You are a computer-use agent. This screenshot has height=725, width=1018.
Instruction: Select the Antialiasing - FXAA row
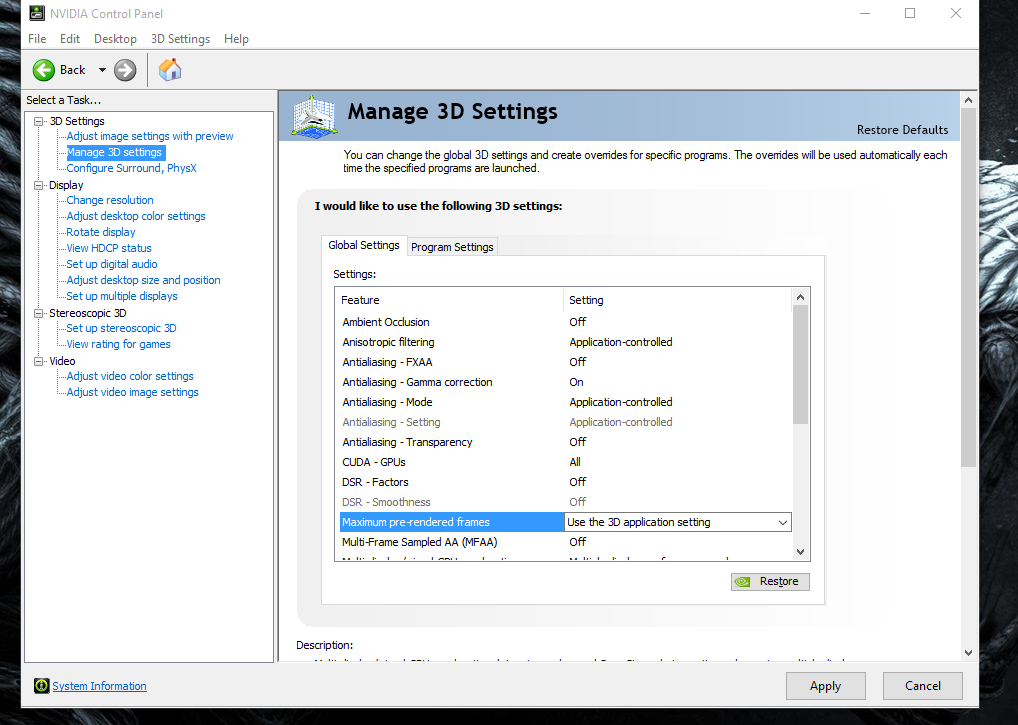tap(565, 362)
